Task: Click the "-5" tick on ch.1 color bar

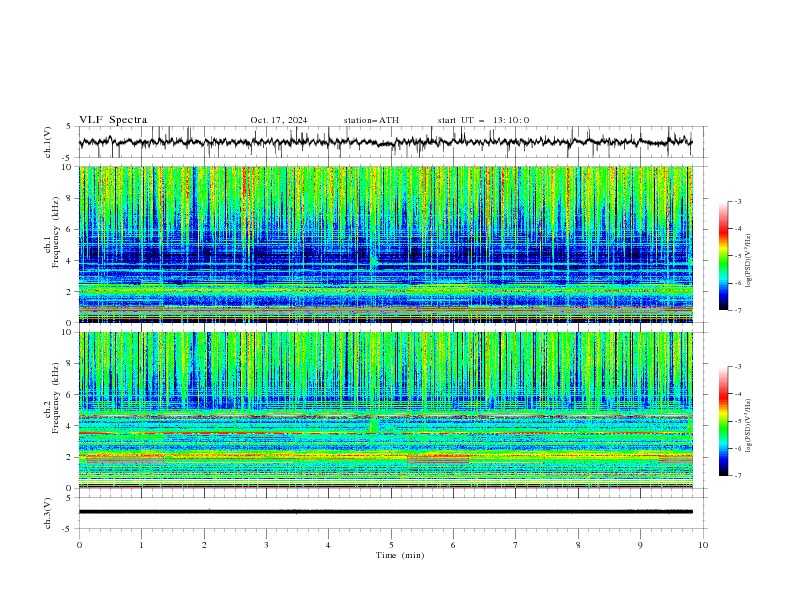Action: pyautogui.click(x=738, y=256)
